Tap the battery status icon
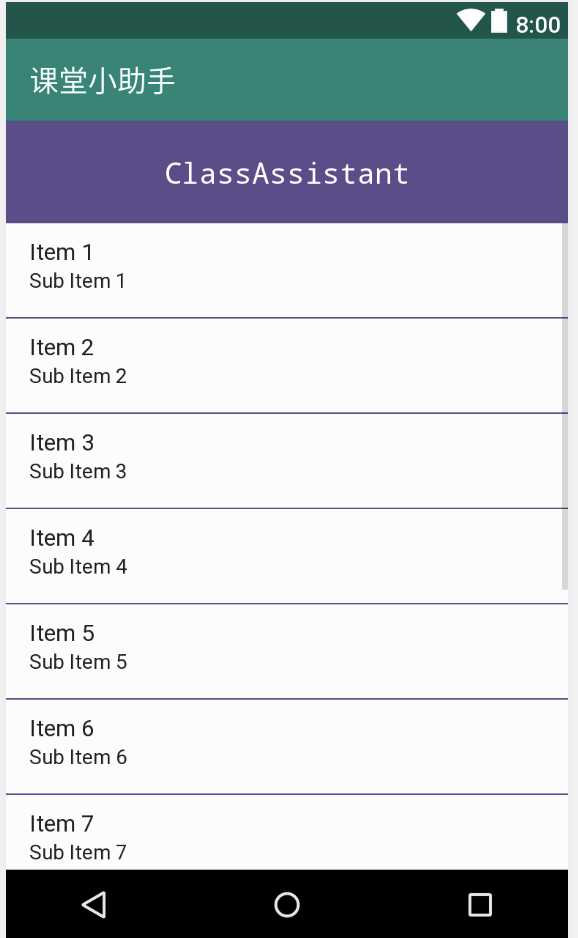This screenshot has width=578, height=938. 499,21
